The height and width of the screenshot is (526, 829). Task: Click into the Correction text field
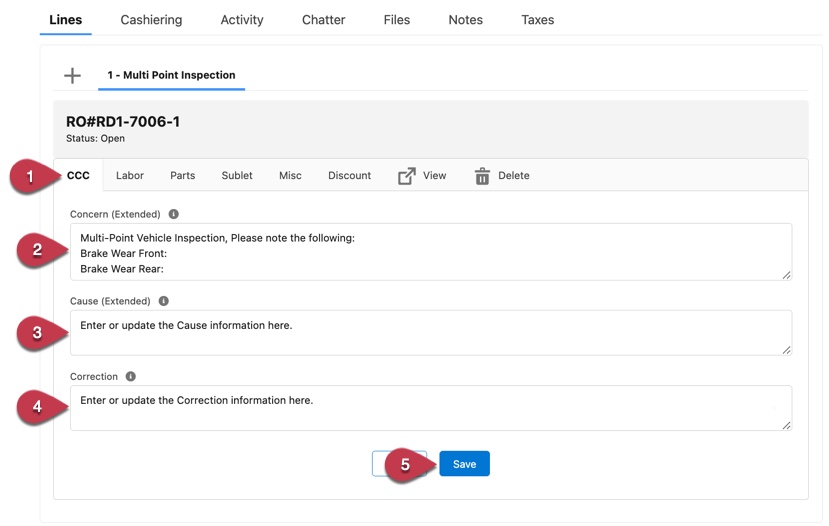430,409
